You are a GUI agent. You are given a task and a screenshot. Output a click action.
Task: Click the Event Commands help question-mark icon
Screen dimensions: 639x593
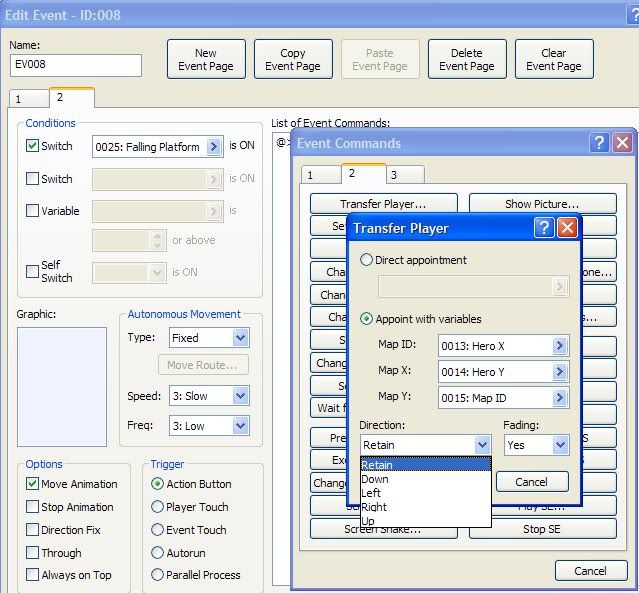pyautogui.click(x=598, y=143)
